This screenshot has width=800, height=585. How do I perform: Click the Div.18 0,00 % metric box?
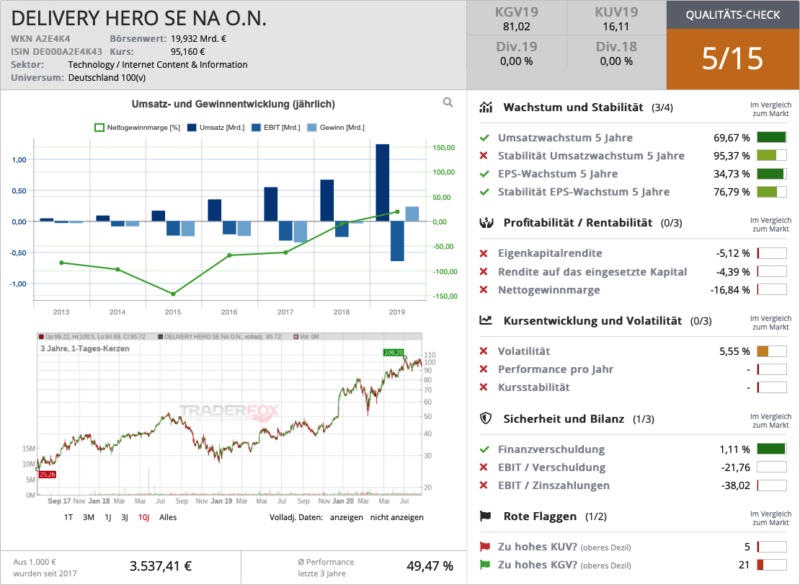[x=616, y=54]
